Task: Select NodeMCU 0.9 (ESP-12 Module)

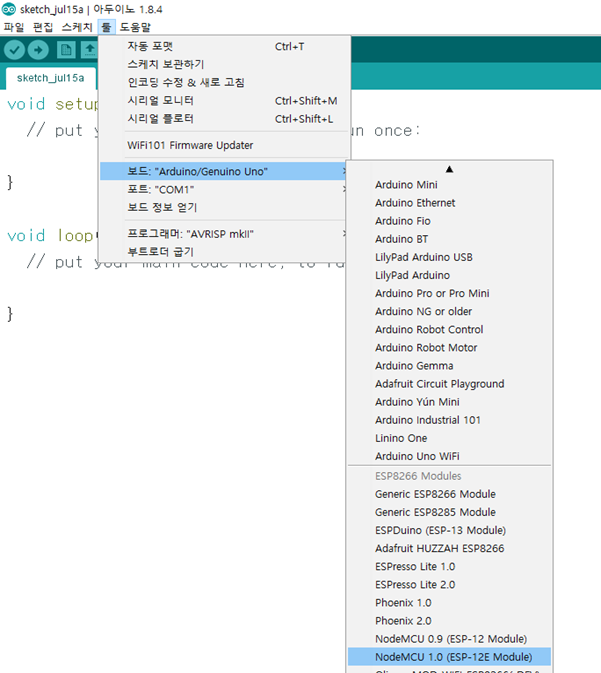Action: (x=449, y=639)
